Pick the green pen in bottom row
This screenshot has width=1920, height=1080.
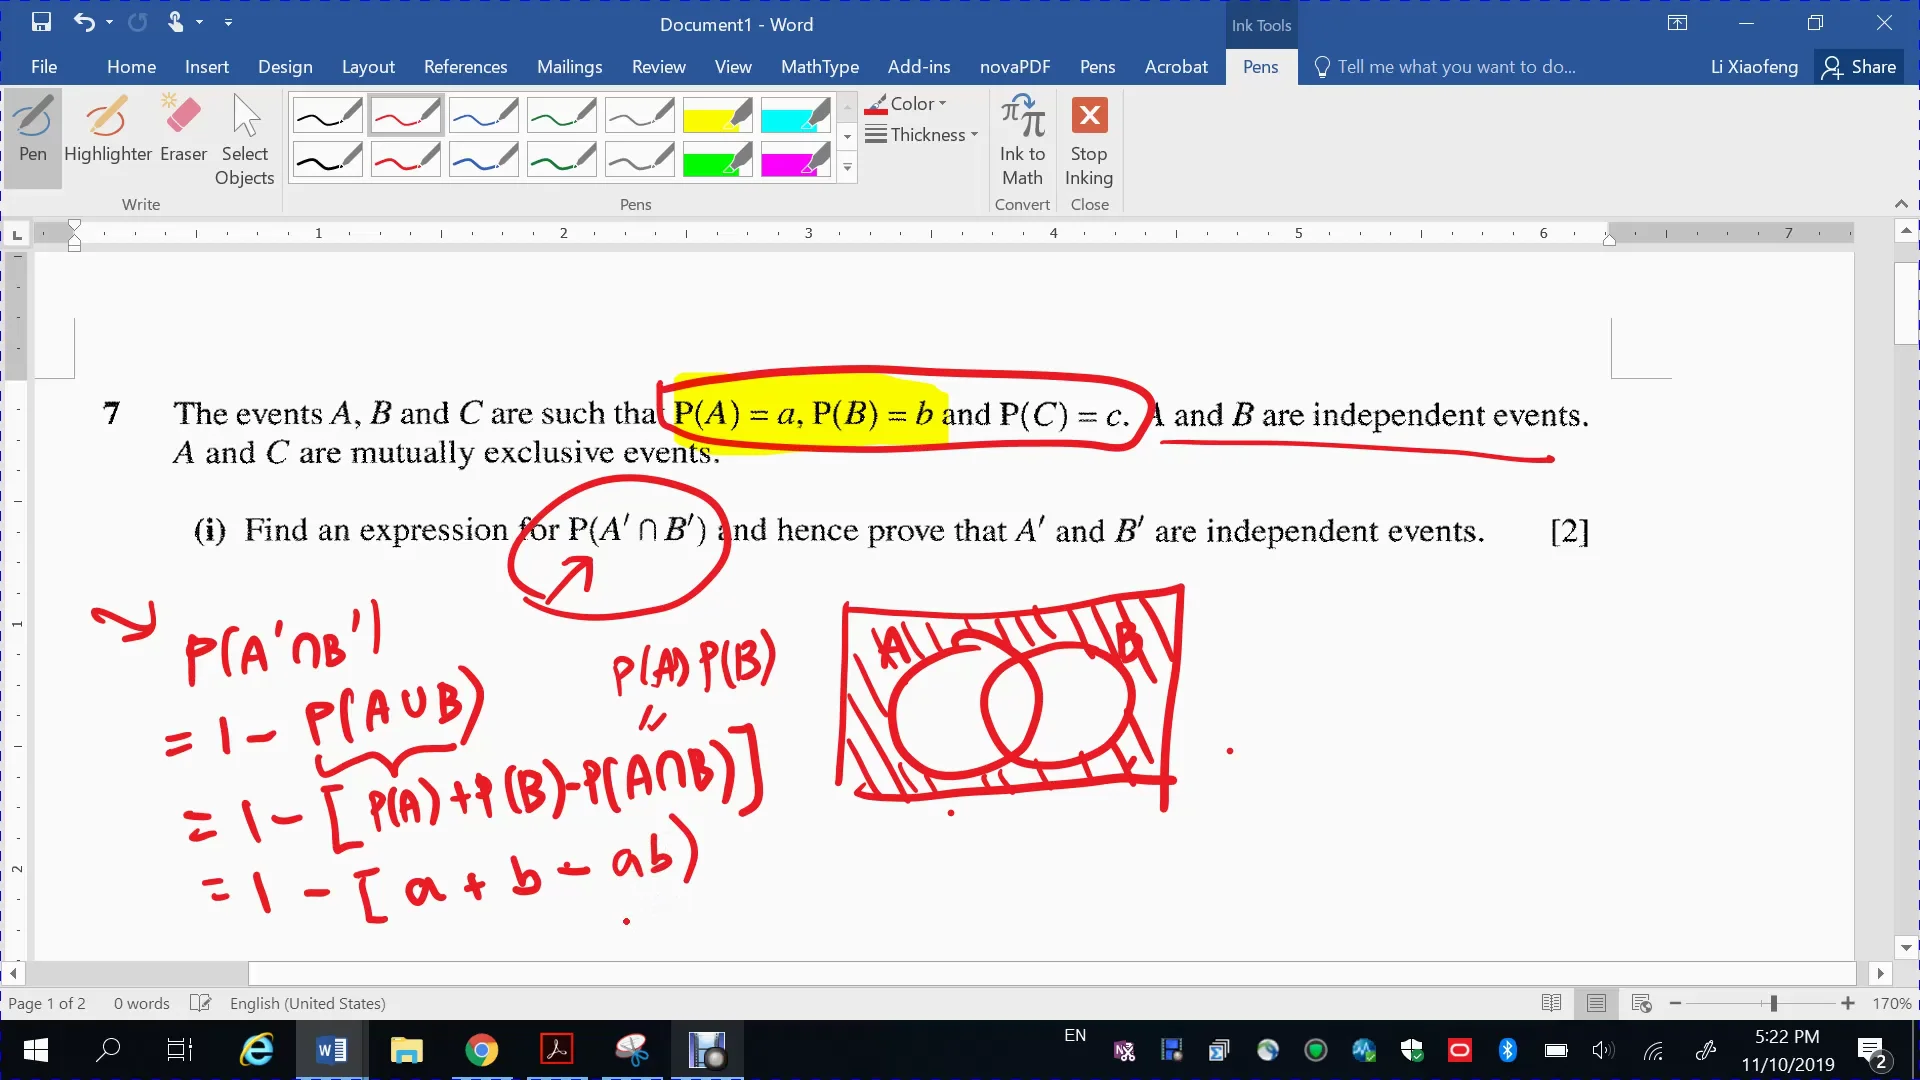coord(562,159)
